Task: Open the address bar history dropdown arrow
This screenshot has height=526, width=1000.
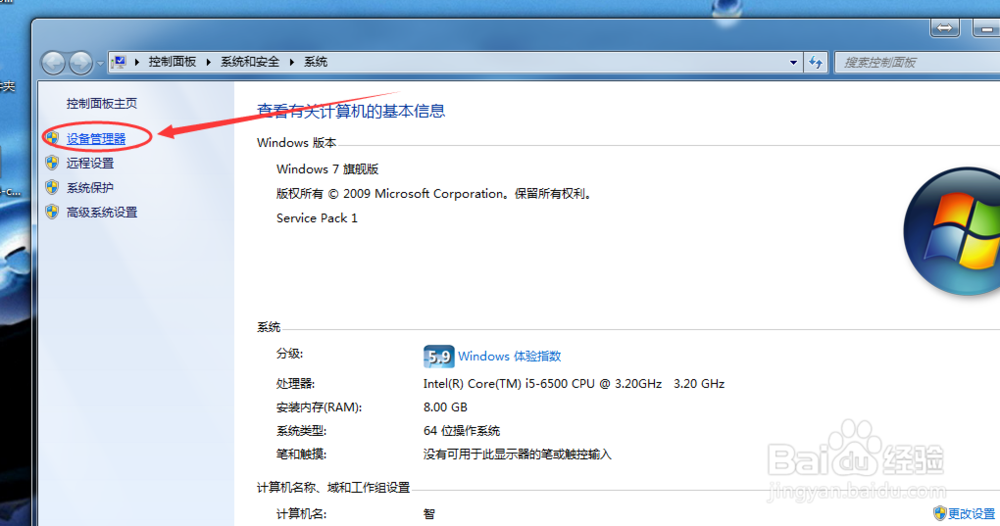Action: click(x=793, y=62)
